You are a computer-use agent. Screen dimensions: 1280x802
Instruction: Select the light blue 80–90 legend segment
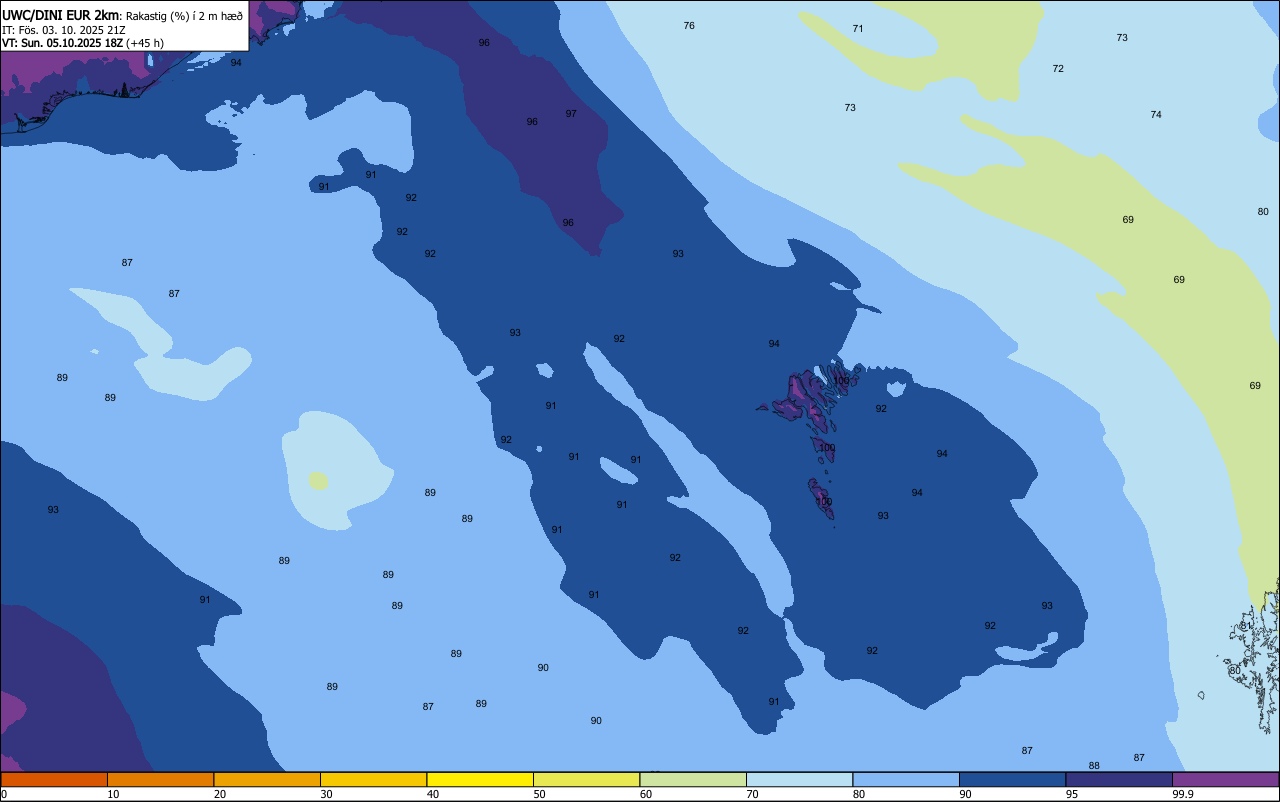click(906, 779)
